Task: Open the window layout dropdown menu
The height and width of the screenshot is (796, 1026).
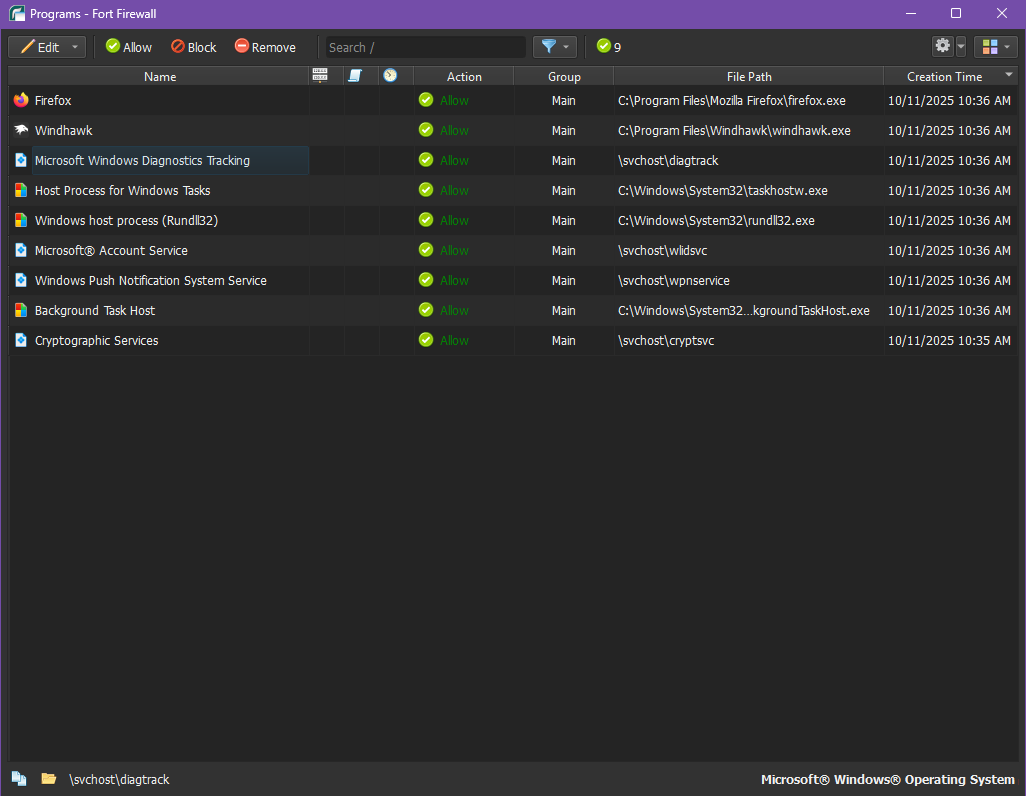Action: click(x=995, y=47)
